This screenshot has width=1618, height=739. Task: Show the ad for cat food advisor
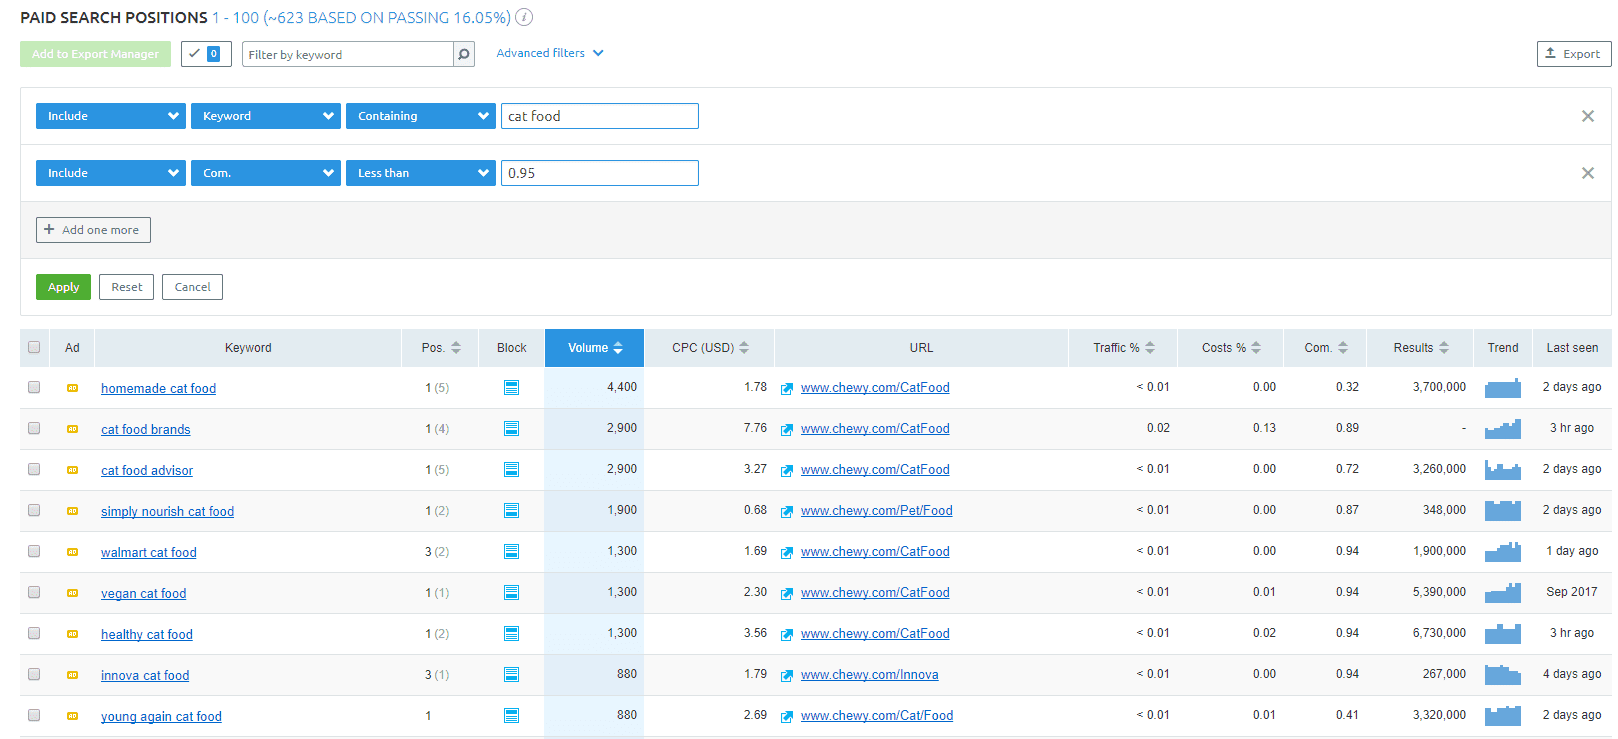(x=72, y=469)
